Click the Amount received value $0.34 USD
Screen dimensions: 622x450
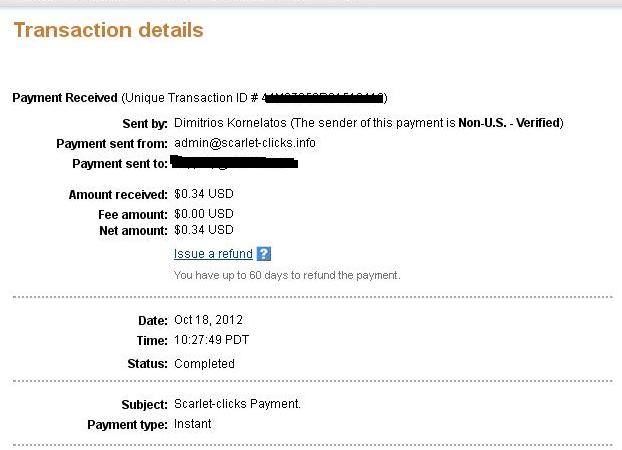[204, 194]
